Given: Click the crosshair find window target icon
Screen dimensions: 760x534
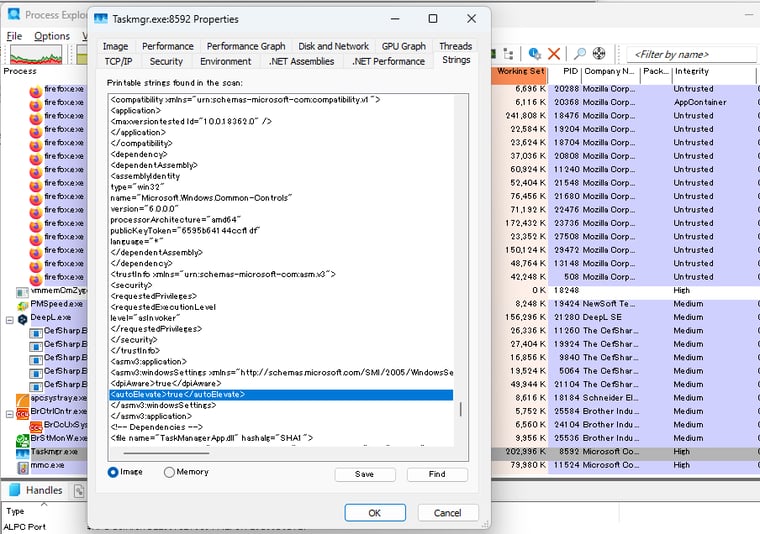Looking at the screenshot, I should (x=599, y=53).
